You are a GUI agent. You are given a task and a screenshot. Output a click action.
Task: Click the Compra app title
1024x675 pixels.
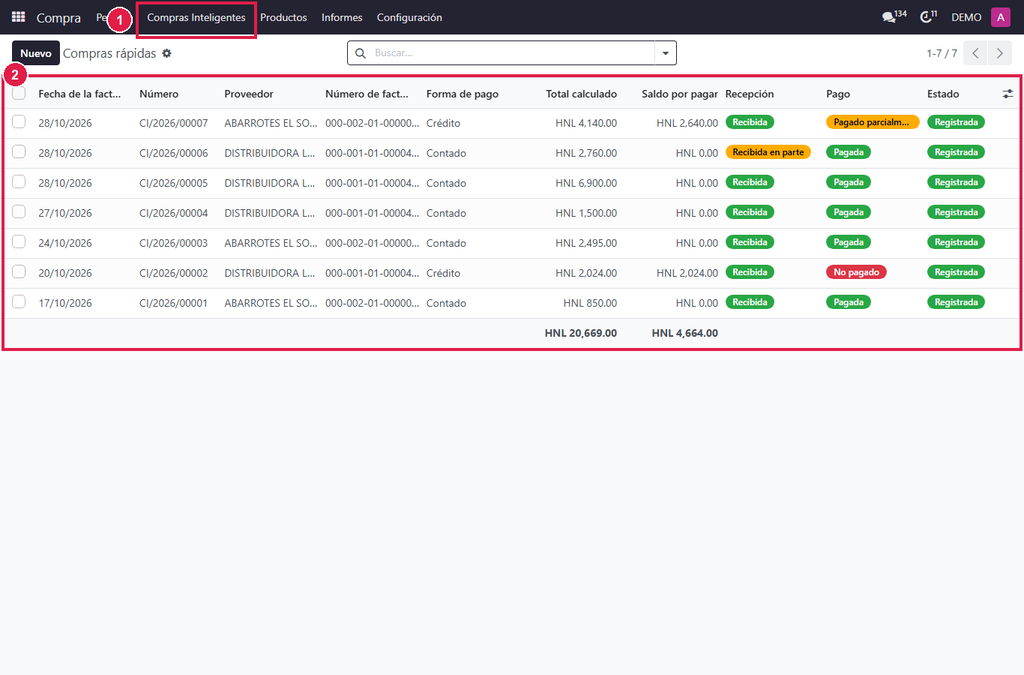[59, 18]
